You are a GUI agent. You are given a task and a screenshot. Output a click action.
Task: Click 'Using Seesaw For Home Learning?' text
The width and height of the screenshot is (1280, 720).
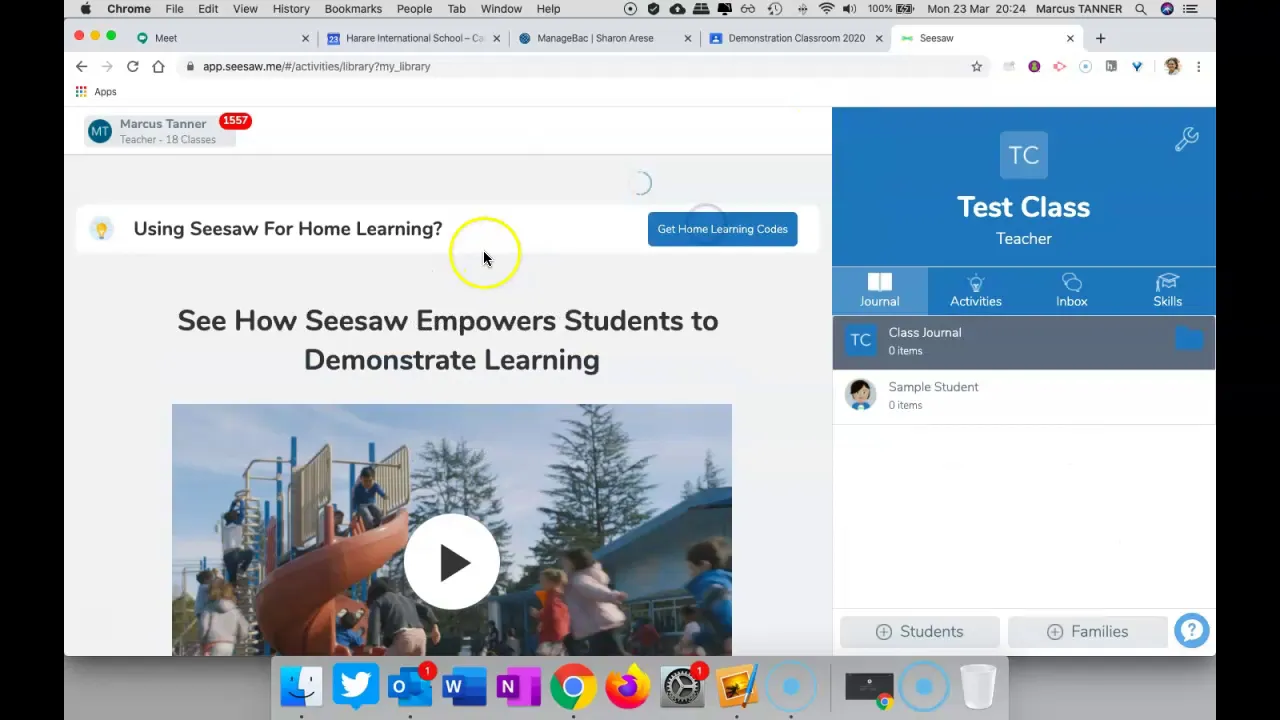point(288,229)
